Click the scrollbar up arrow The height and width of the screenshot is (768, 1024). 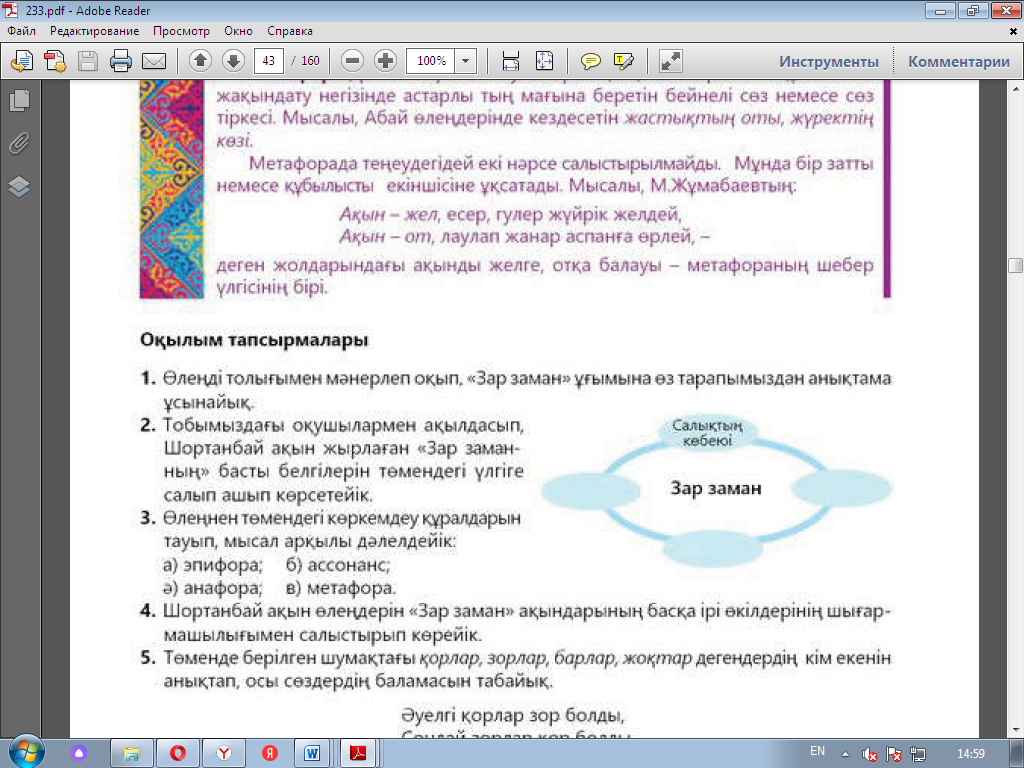(1015, 88)
